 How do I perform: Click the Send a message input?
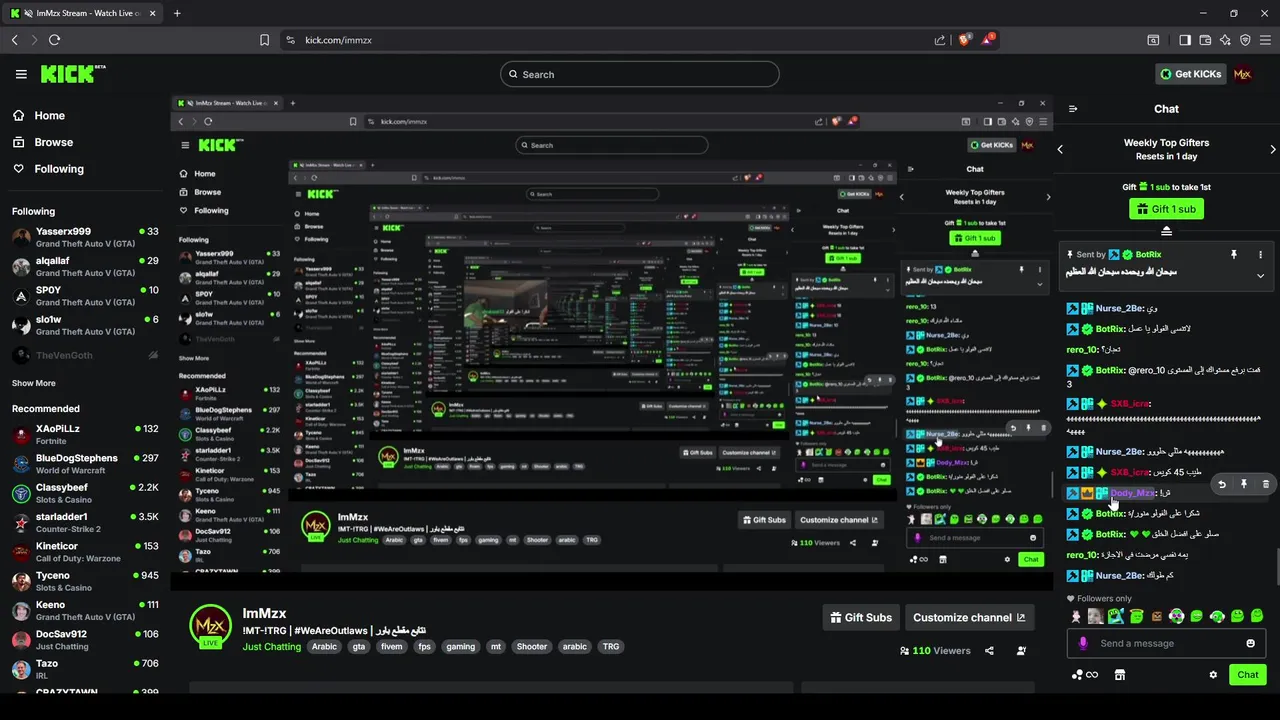[x=1165, y=643]
